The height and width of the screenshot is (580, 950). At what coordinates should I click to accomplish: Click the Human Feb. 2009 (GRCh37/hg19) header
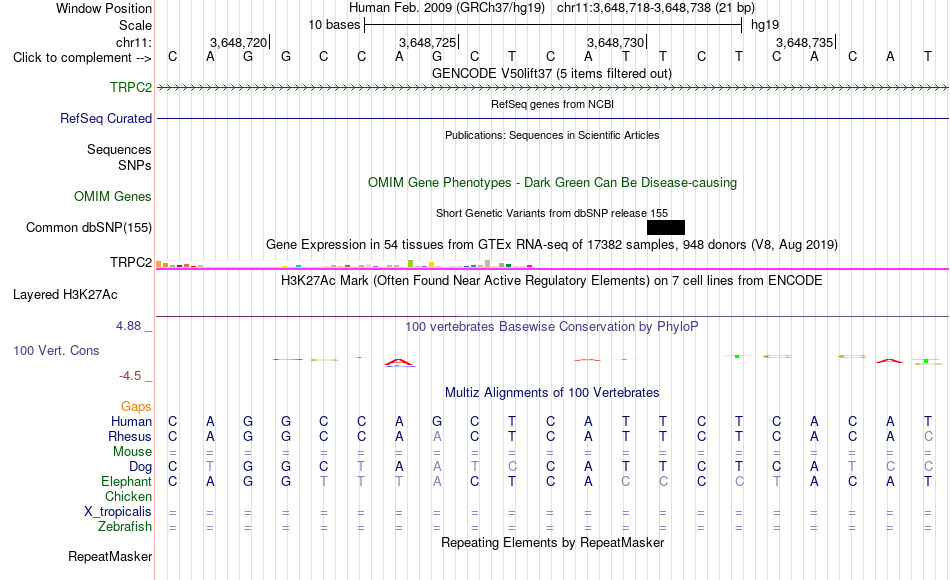447,8
